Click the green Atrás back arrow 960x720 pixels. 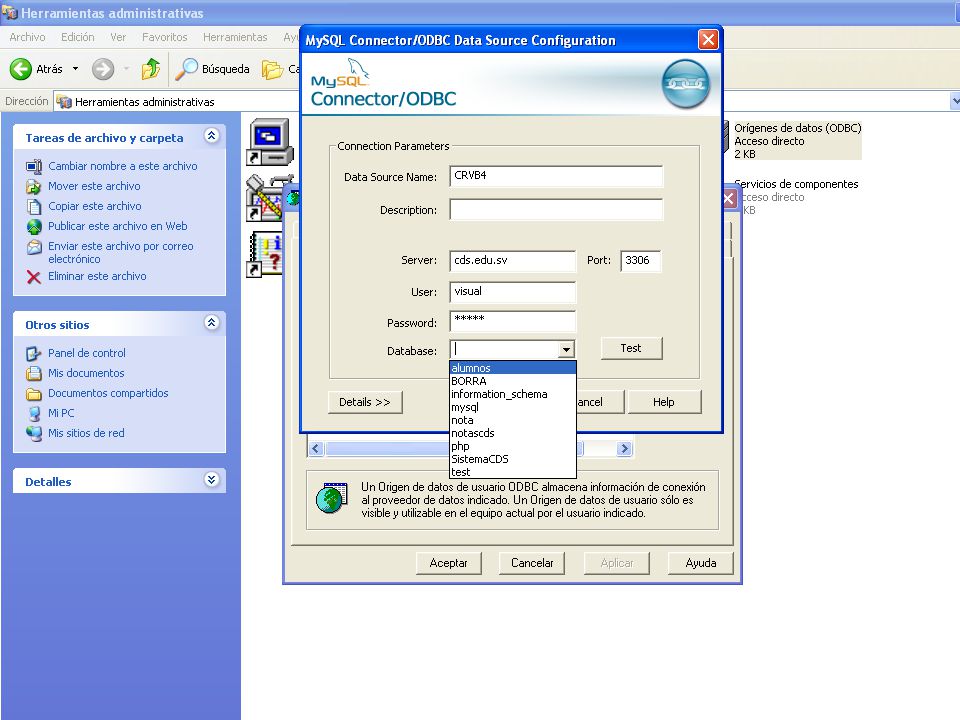(x=20, y=69)
